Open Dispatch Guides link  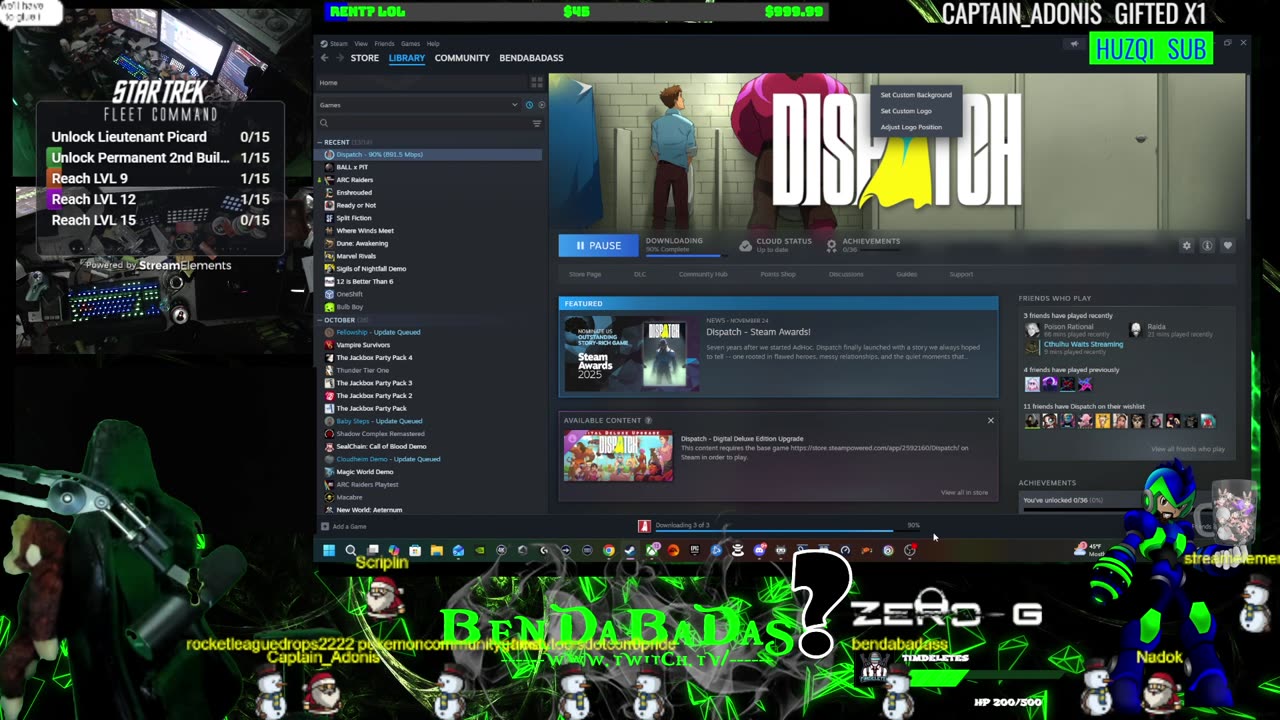point(907,274)
